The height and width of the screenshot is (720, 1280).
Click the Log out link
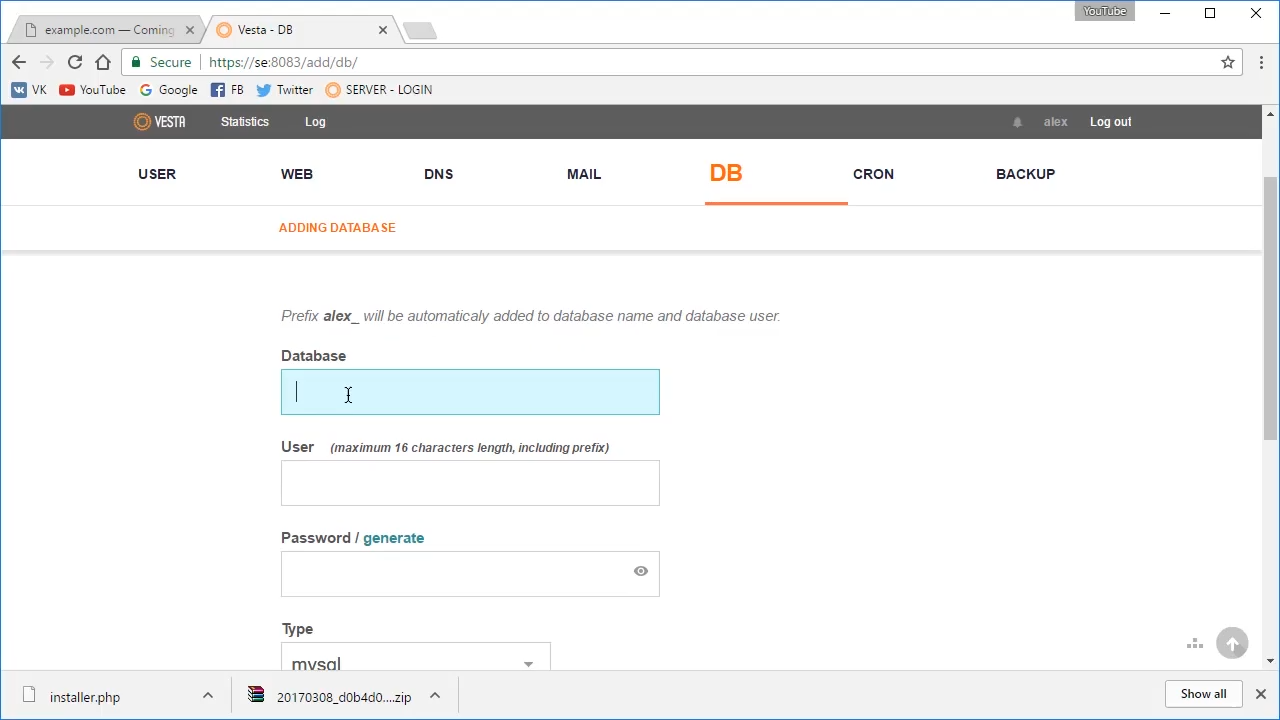[x=1110, y=122]
